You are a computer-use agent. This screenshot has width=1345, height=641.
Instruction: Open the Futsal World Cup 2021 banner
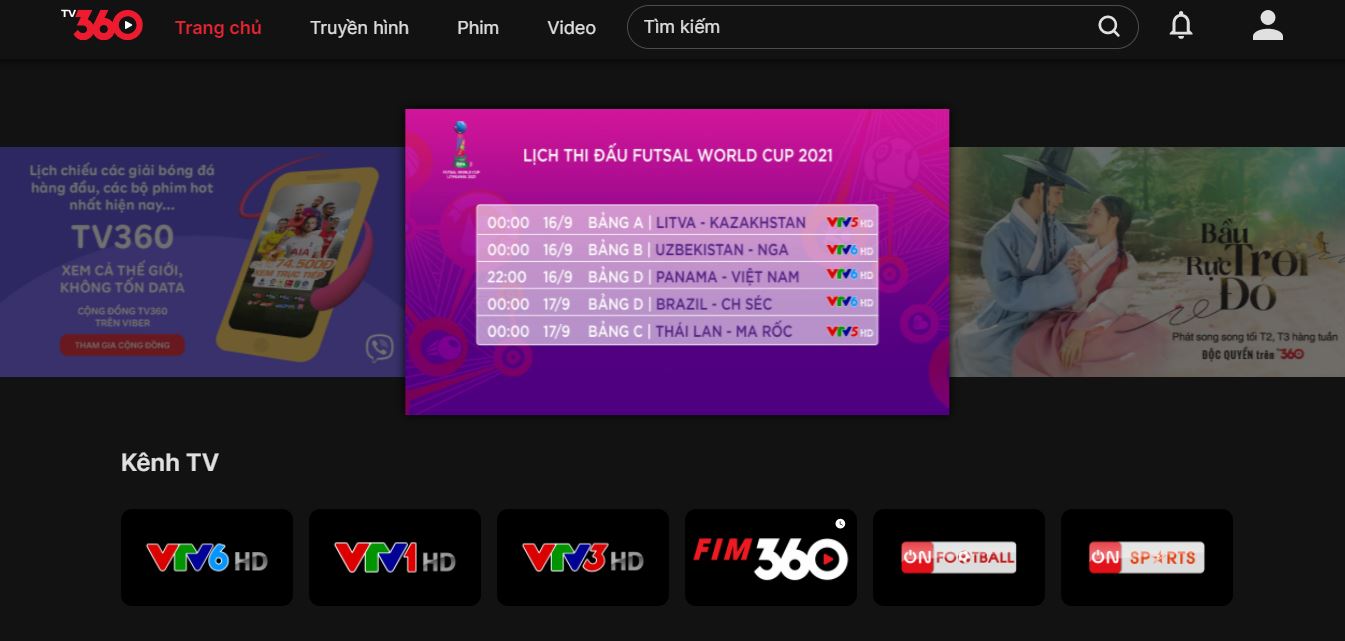coord(677,262)
